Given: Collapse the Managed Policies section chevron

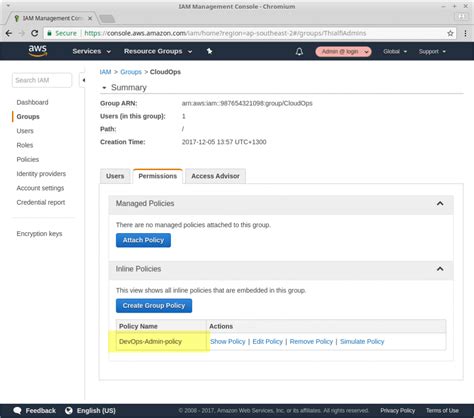Looking at the screenshot, I should (440, 203).
